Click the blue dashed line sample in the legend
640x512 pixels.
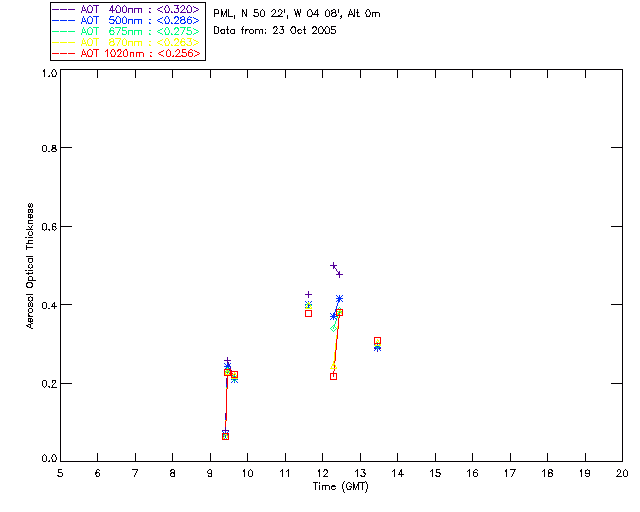click(64, 20)
